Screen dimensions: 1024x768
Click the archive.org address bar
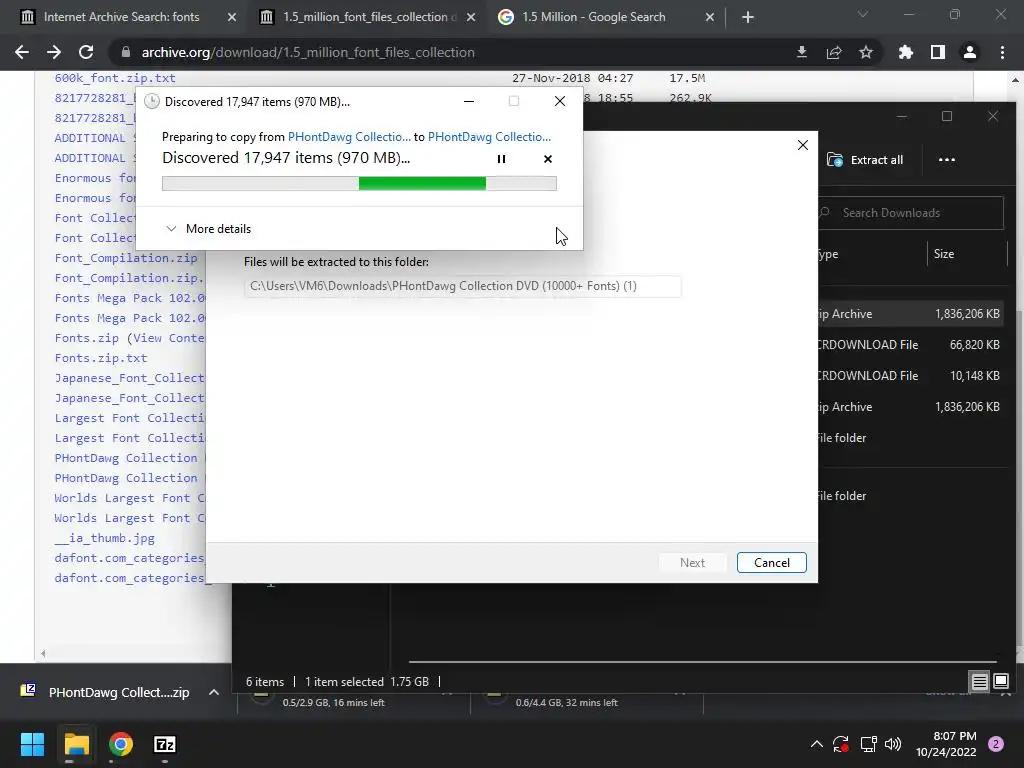point(451,52)
